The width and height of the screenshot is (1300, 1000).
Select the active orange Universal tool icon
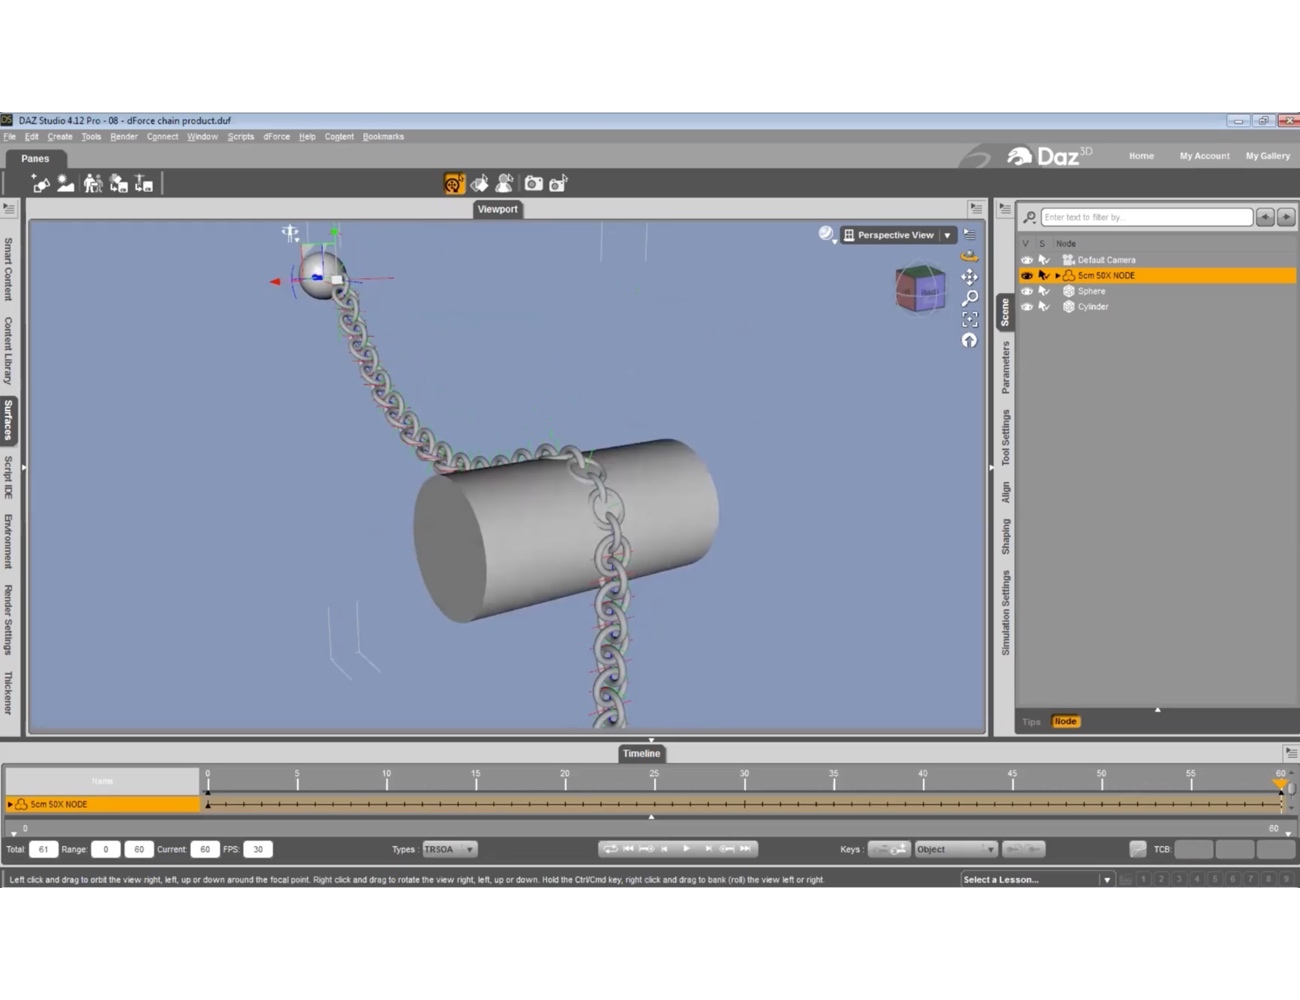pos(454,183)
